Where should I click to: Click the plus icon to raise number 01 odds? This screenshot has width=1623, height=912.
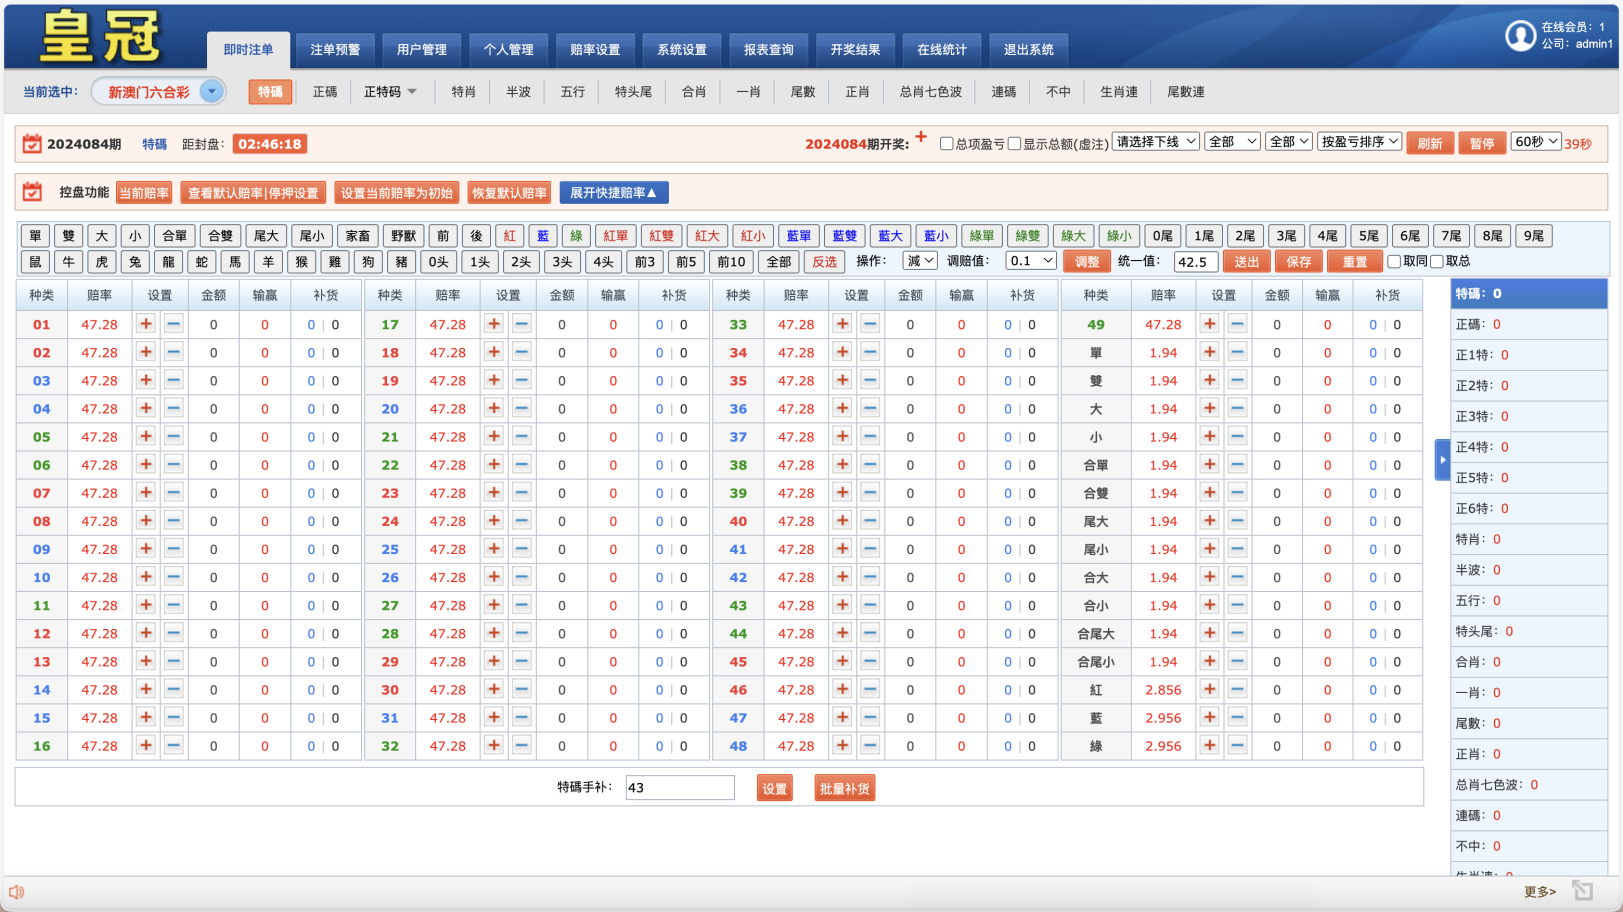[145, 324]
